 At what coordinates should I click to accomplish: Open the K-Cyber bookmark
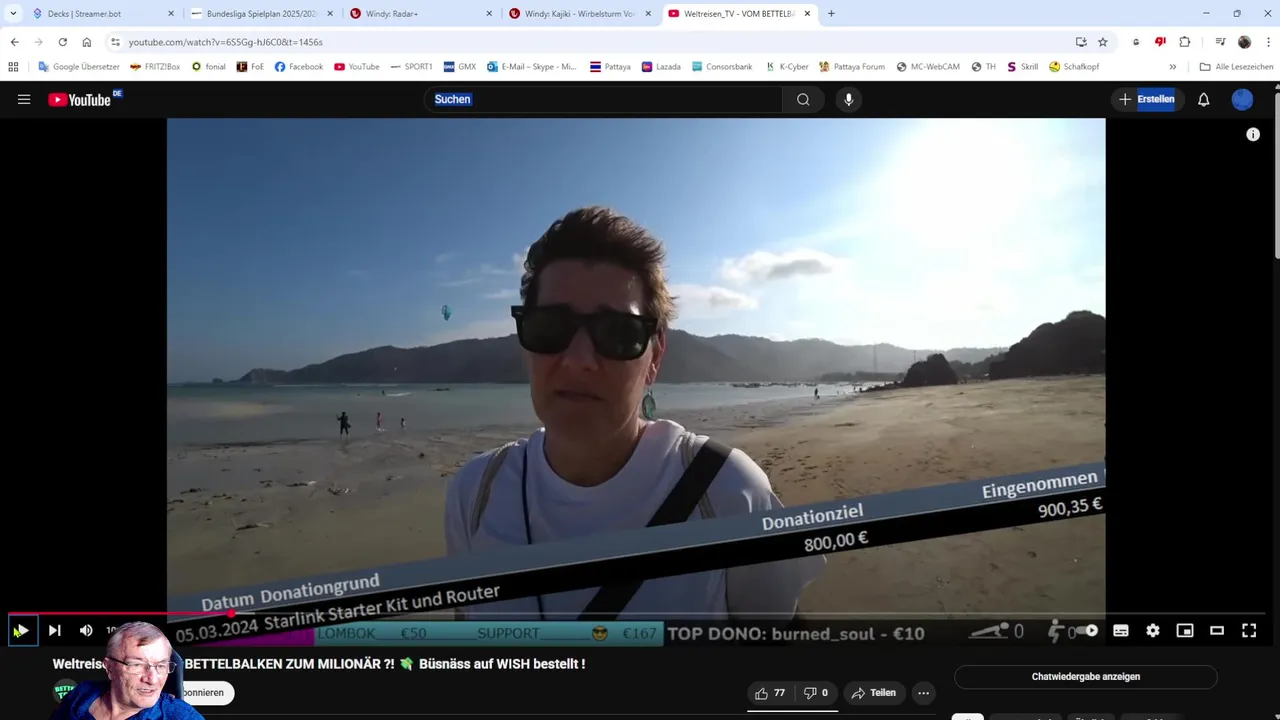pyautogui.click(x=787, y=67)
